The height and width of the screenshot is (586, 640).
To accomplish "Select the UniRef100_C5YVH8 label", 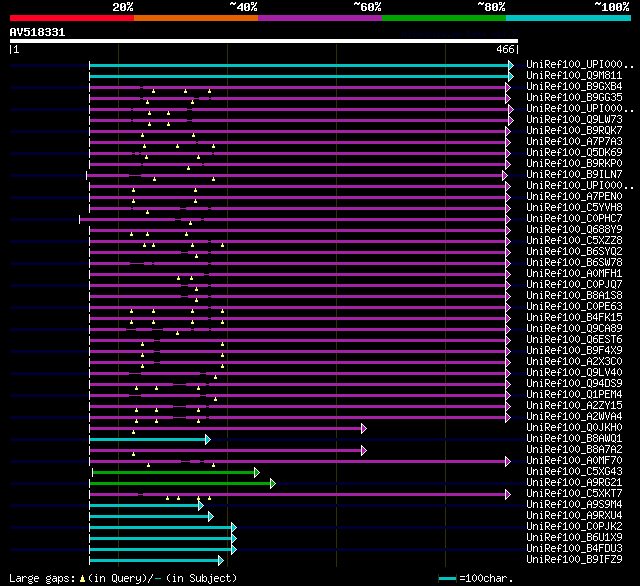I will [x=574, y=208].
